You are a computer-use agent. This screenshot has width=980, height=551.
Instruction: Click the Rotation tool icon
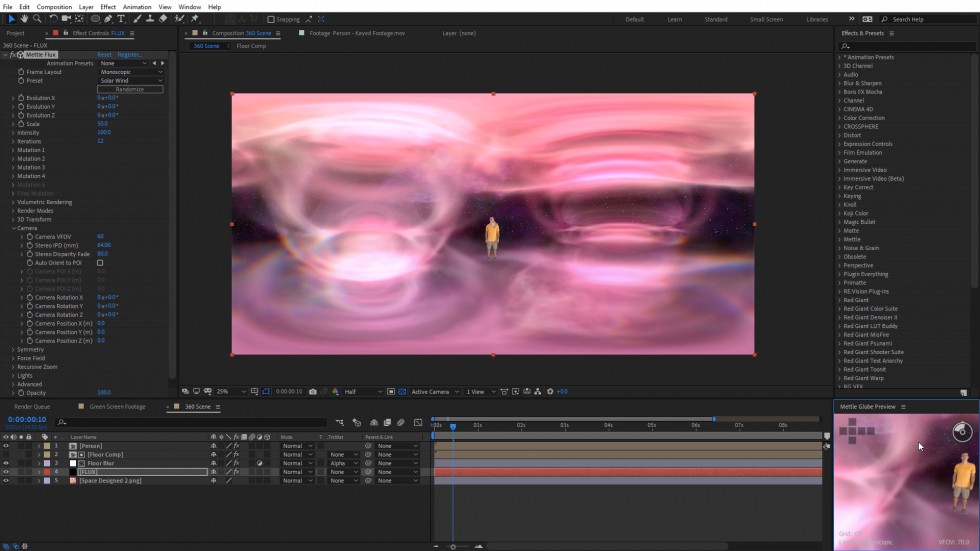(54, 19)
